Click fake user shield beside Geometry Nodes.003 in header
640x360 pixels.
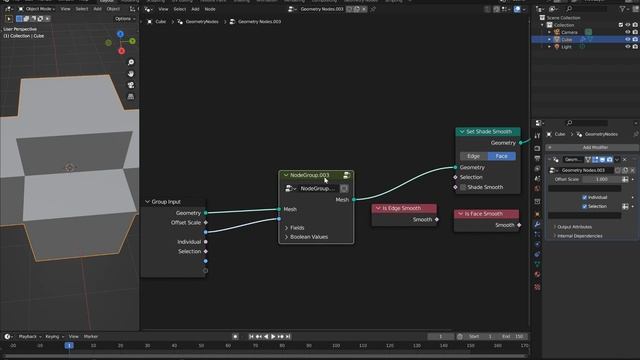pyautogui.click(x=350, y=9)
